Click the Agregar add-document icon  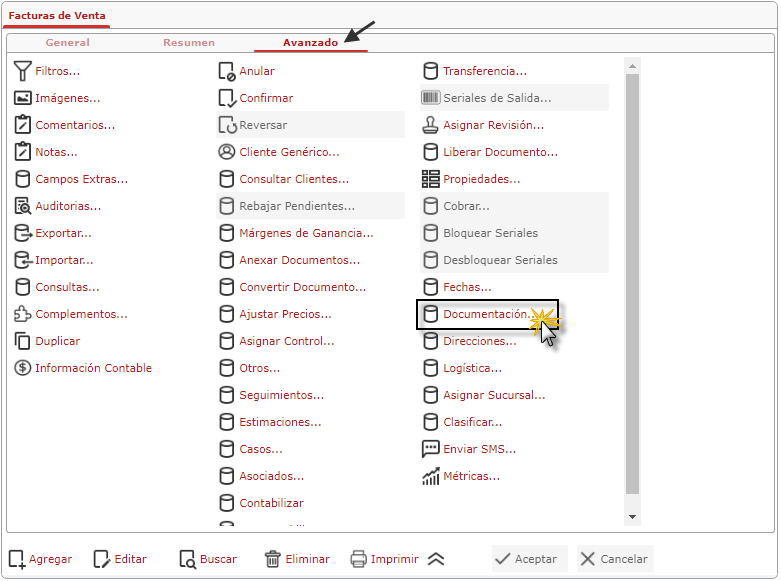click(17, 559)
